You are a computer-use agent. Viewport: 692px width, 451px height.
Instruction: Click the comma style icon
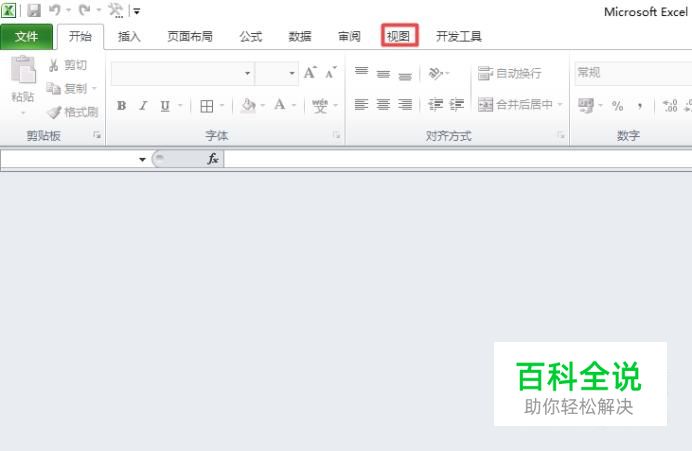pyautogui.click(x=640, y=105)
